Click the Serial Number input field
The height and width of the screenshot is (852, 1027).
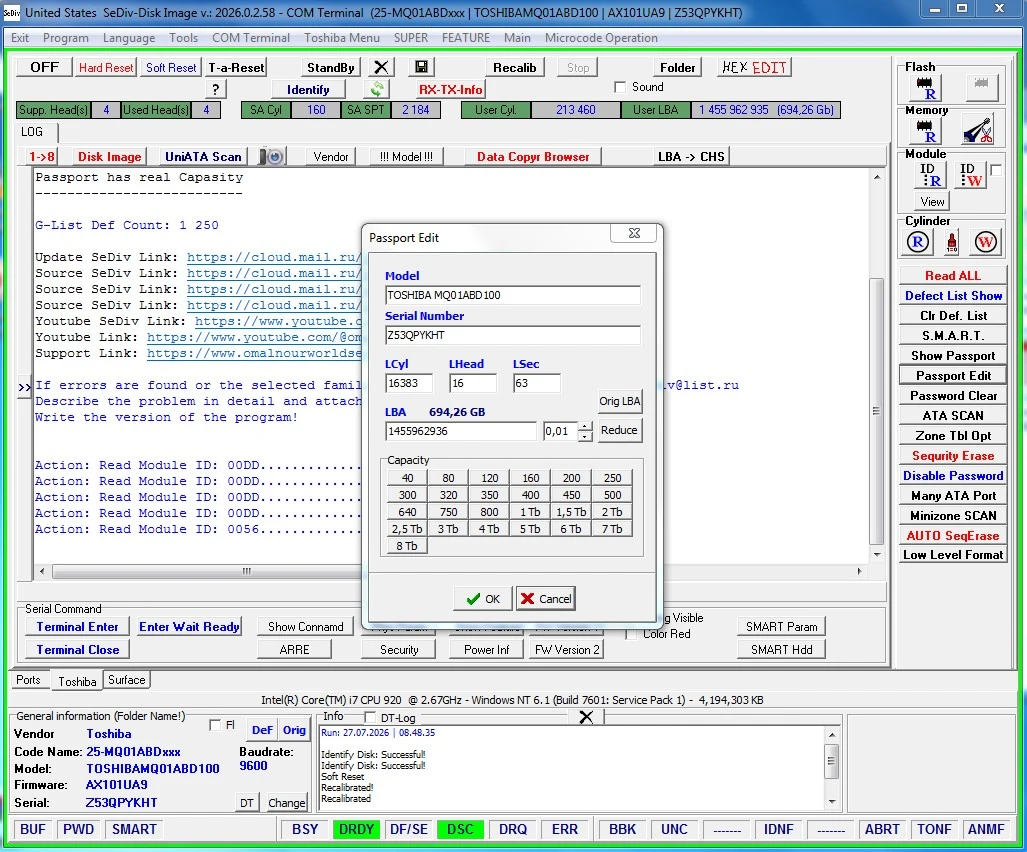tap(513, 335)
